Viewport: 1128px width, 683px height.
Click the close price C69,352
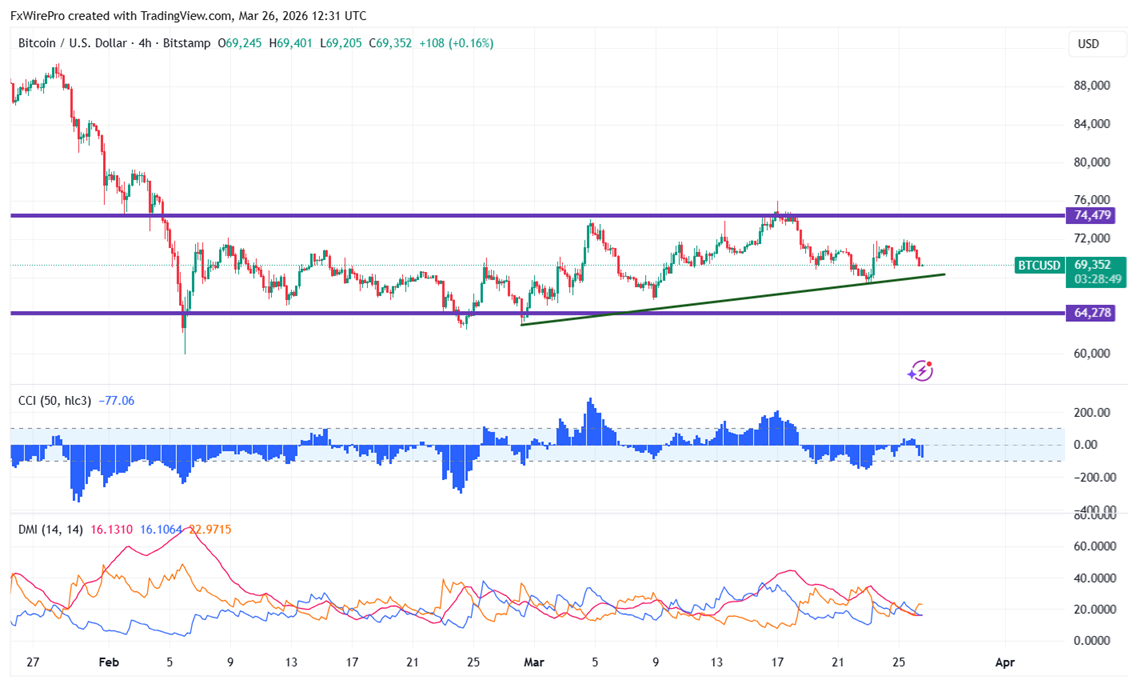[391, 43]
